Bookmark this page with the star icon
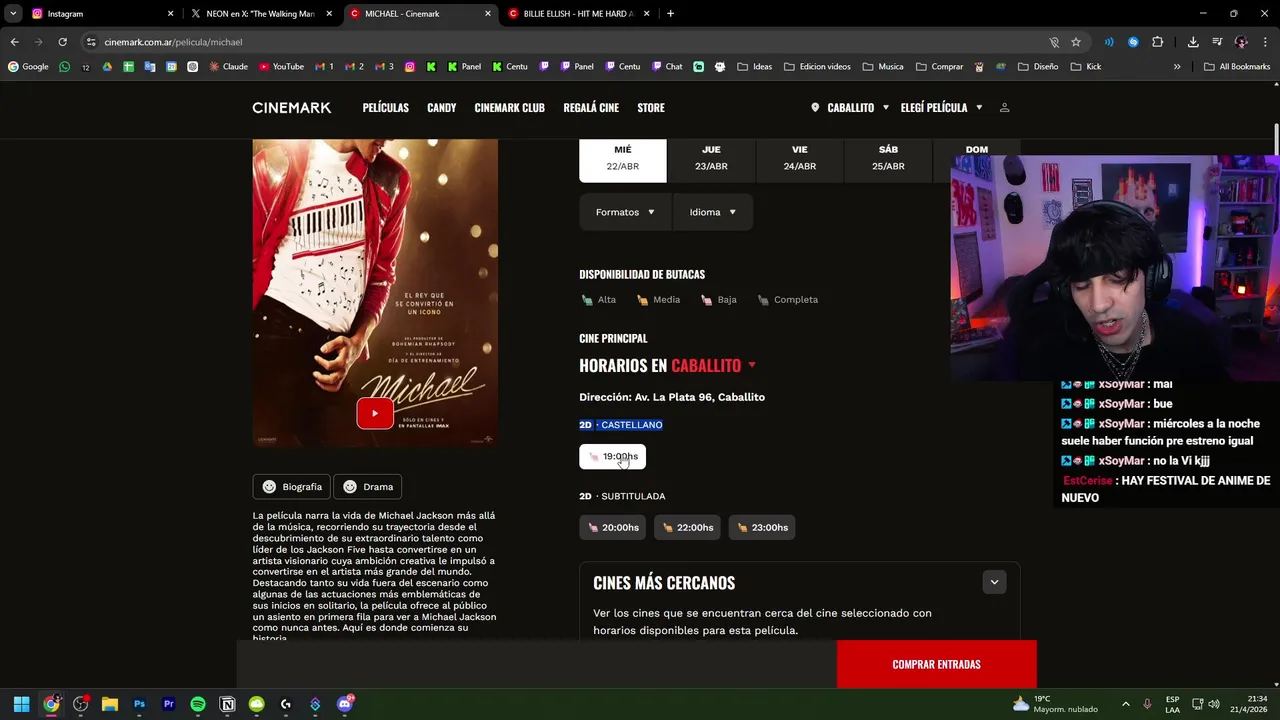1280x720 pixels. 1076,42
